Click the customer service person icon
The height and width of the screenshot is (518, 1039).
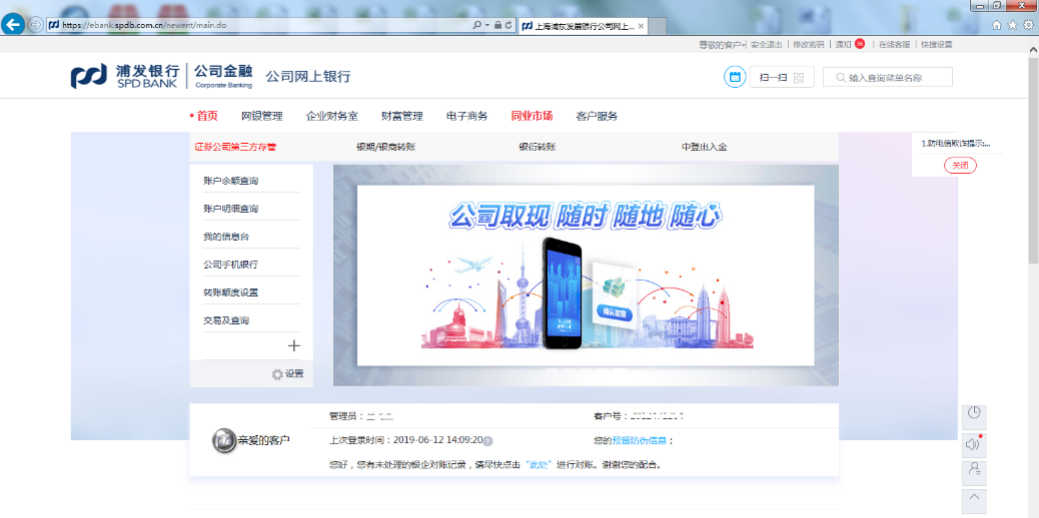[x=974, y=470]
